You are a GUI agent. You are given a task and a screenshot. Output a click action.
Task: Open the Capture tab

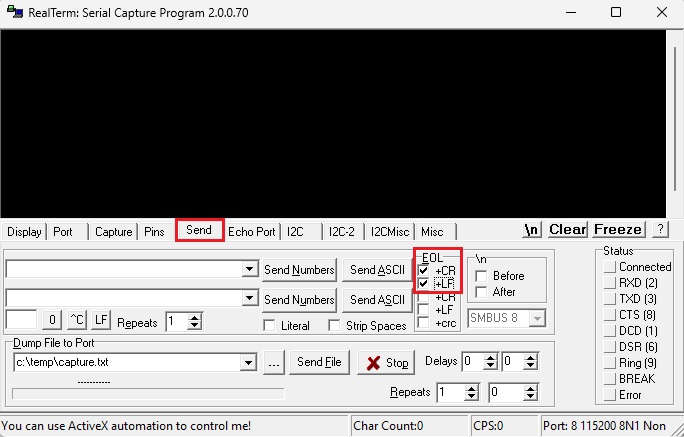[113, 232]
